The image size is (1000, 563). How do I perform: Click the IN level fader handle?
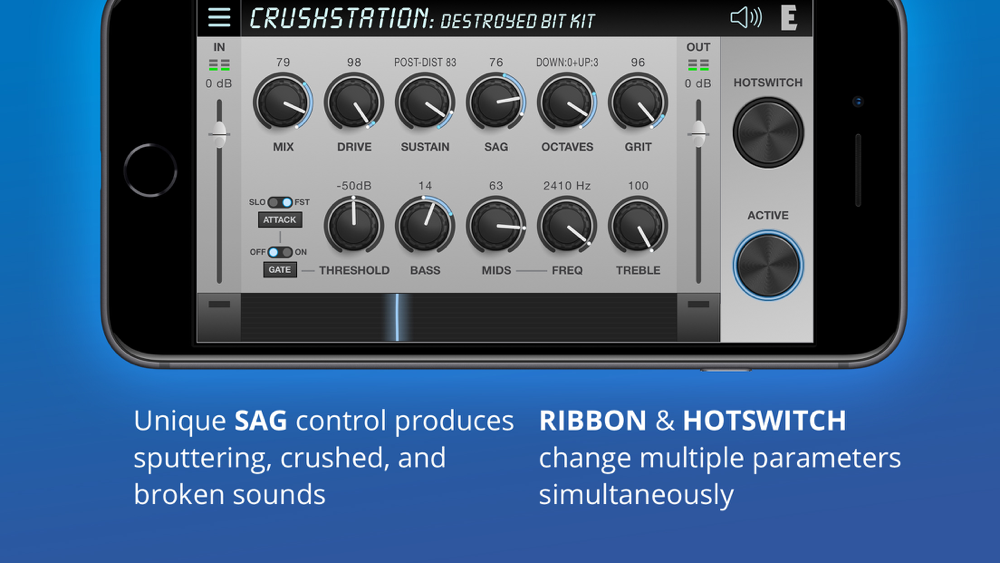219,134
